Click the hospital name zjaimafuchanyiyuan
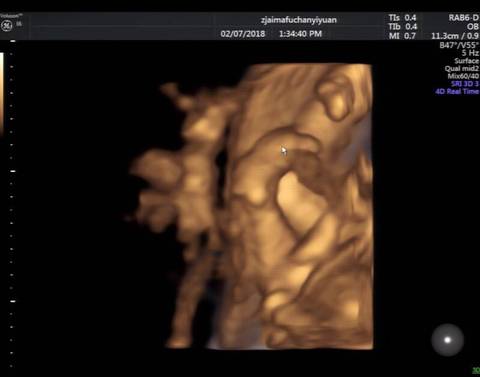Image resolution: width=480 pixels, height=377 pixels. tap(299, 20)
